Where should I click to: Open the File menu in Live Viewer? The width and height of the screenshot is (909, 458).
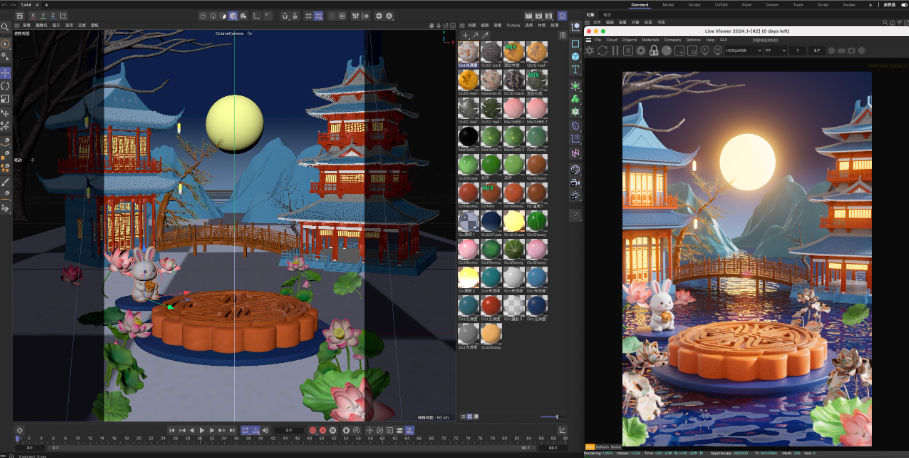tap(598, 40)
